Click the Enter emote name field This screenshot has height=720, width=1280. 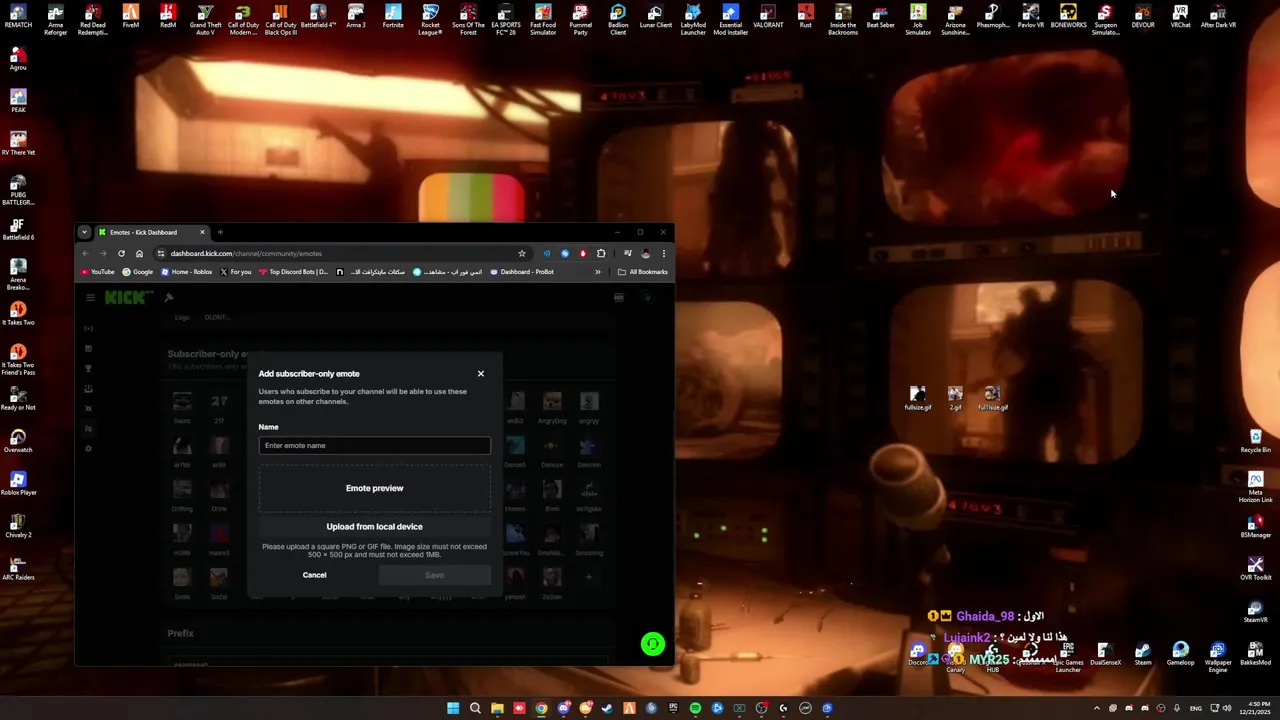374,445
